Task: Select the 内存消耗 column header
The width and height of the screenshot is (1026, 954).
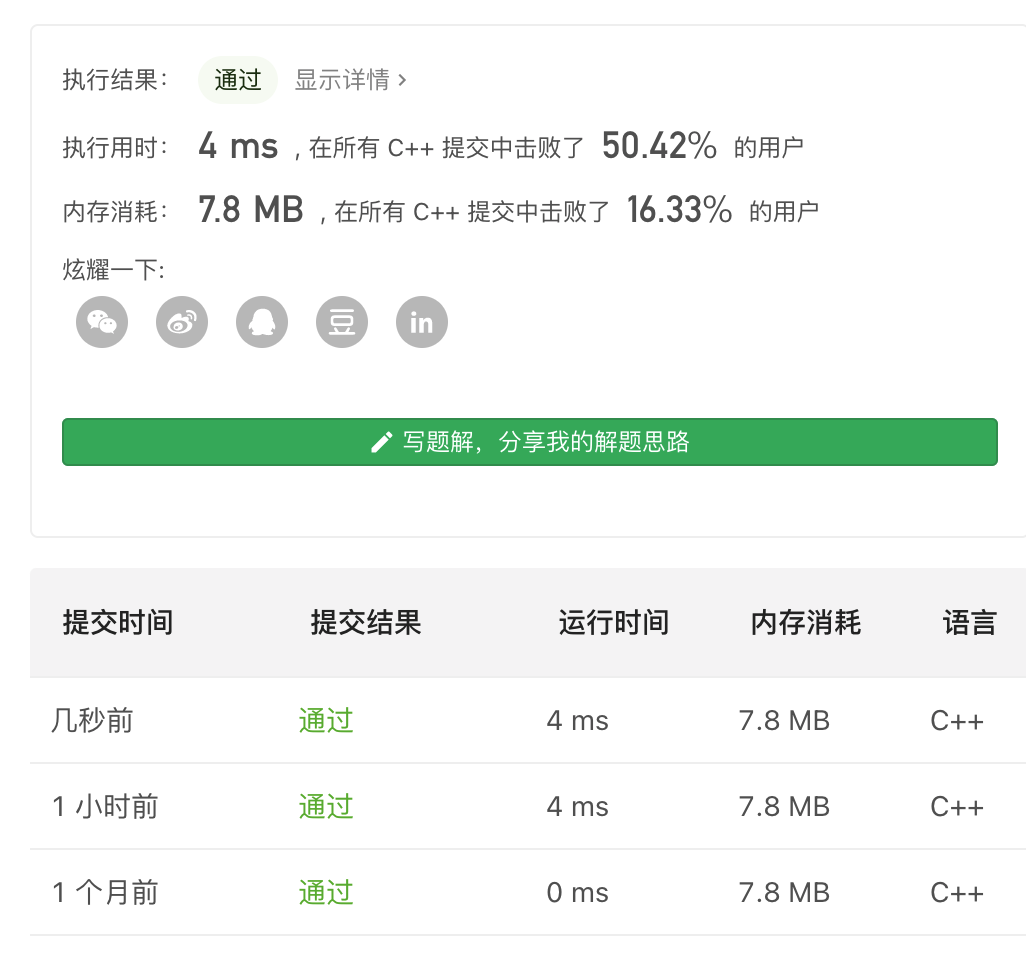Action: [806, 623]
